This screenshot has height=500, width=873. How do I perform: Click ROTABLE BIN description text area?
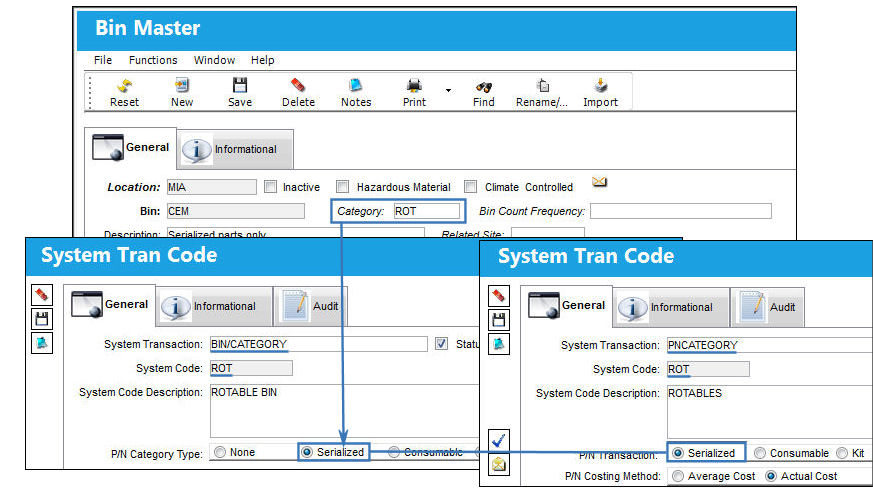point(344,411)
